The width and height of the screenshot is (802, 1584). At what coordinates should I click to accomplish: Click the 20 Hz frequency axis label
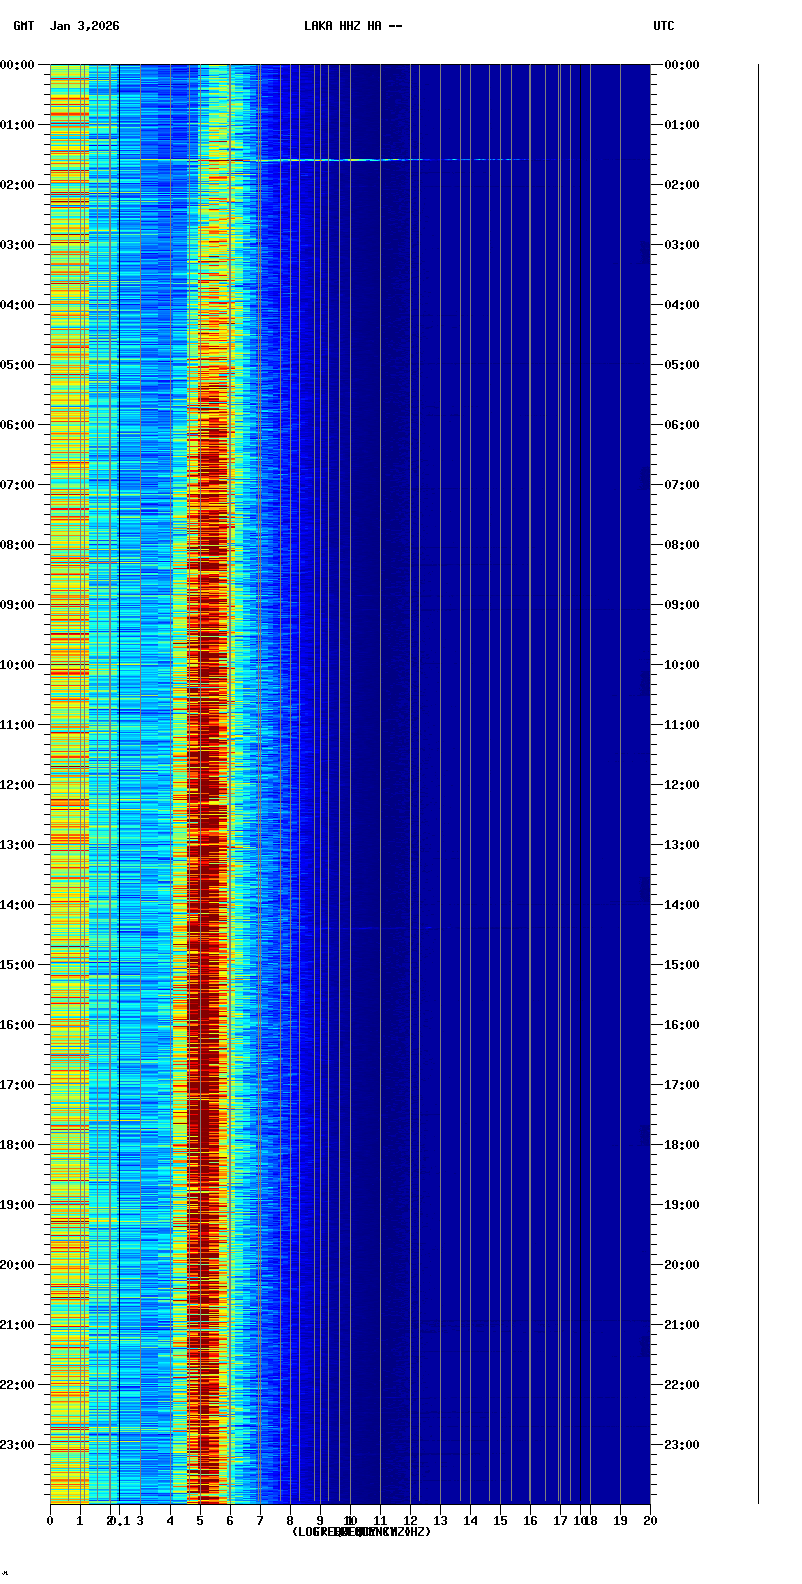tap(650, 1521)
